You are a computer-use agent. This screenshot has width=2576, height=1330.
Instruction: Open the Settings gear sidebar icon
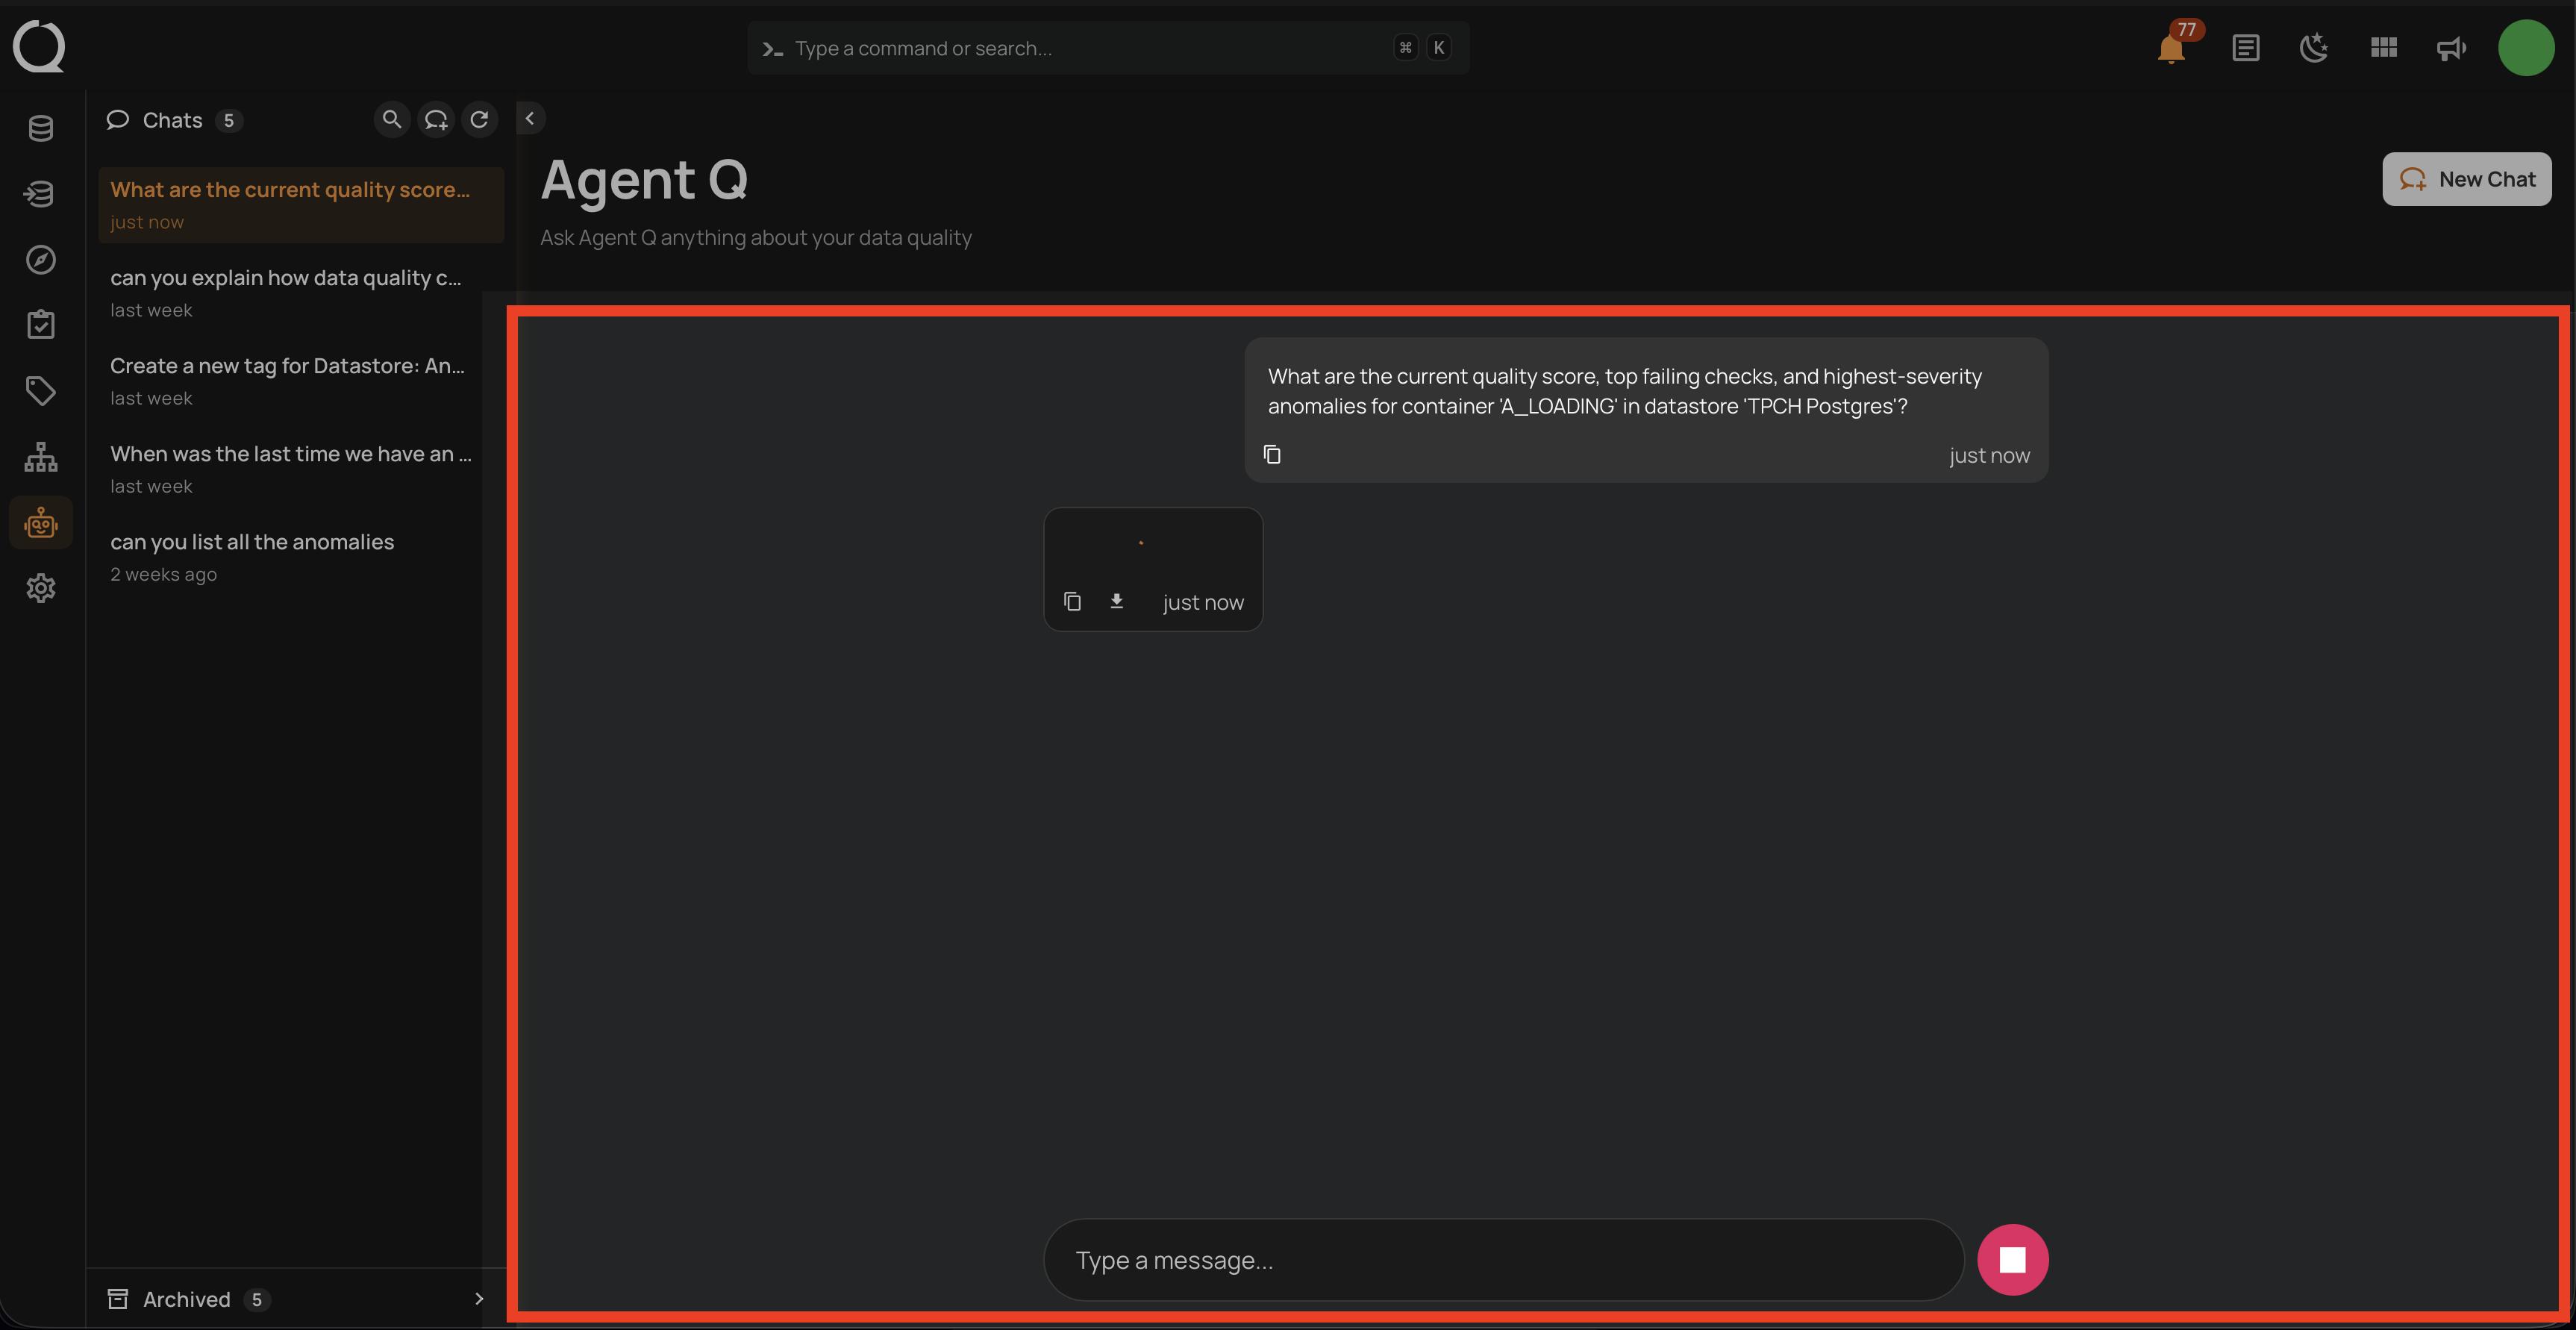tap(41, 588)
